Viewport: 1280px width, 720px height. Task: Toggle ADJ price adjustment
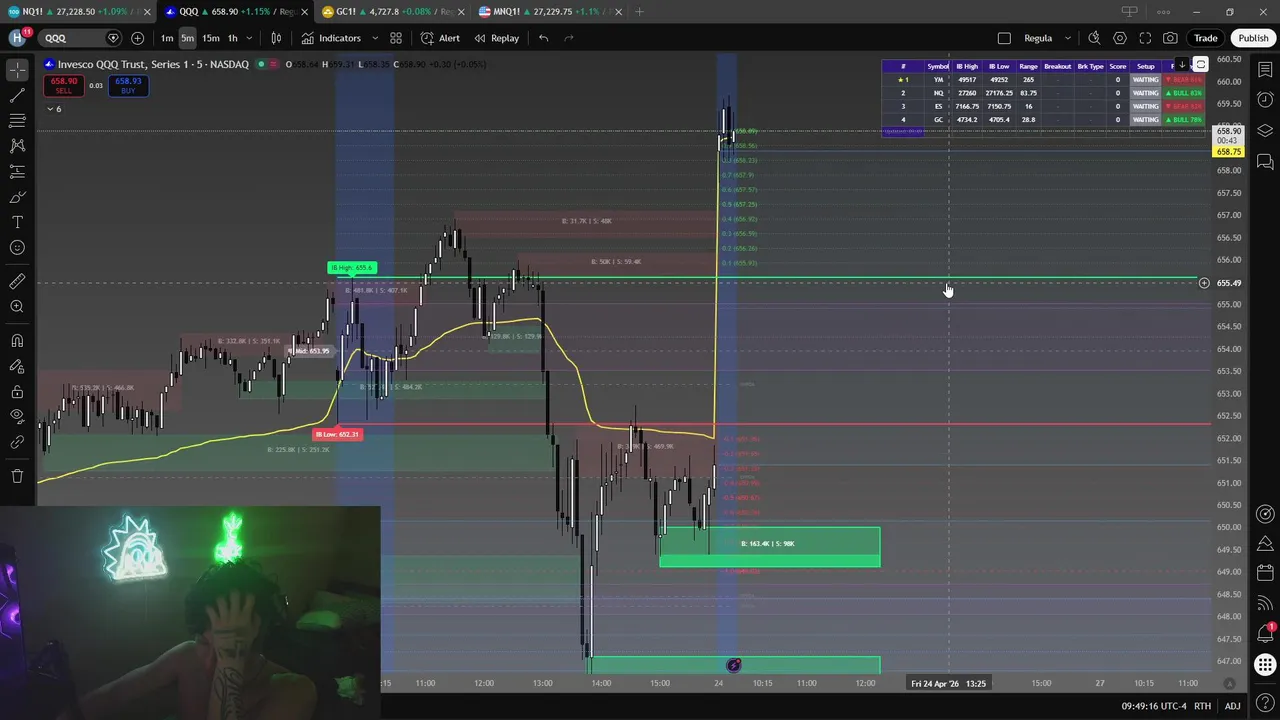pyautogui.click(x=1232, y=706)
